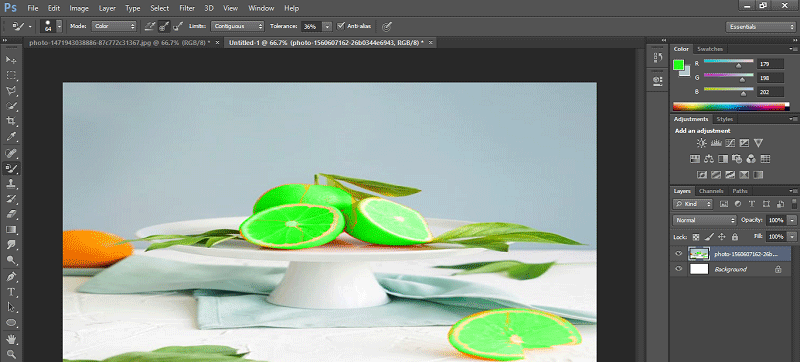Screen dimensions: 800x362
Task: Toggle pixel layer filter in Layers
Action: point(723,204)
